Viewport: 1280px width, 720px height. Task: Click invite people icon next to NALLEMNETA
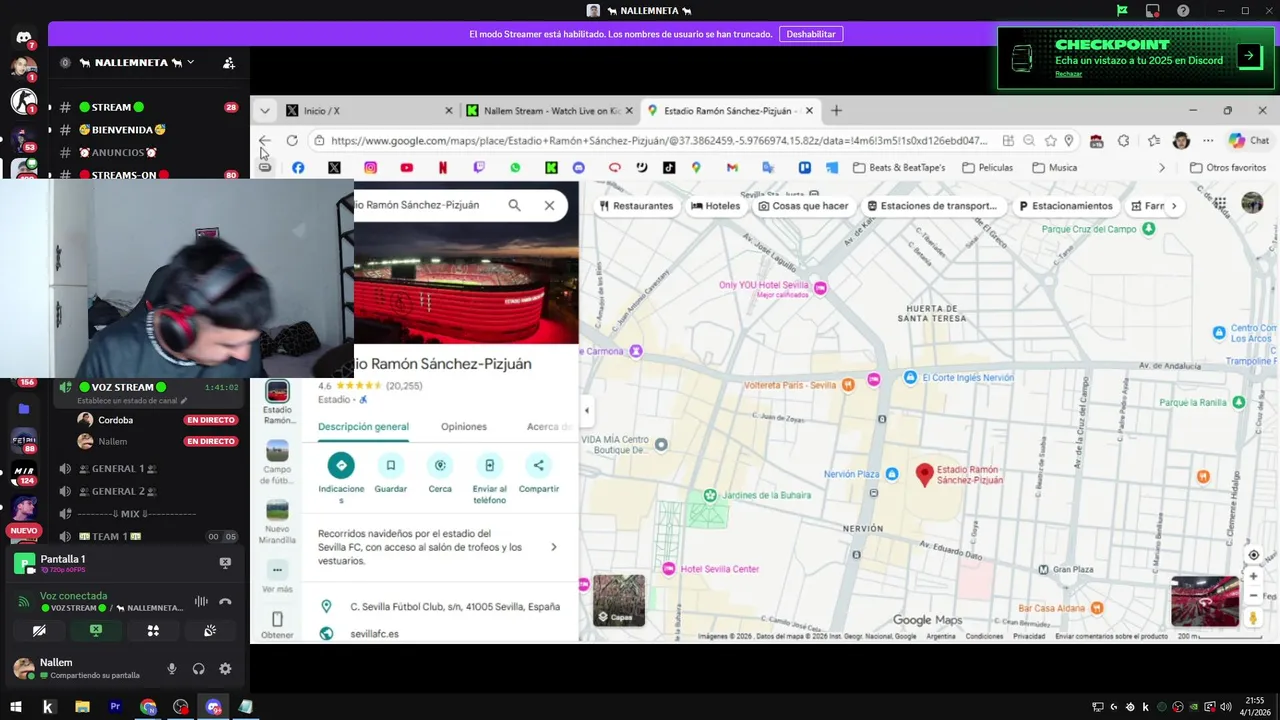[x=229, y=63]
